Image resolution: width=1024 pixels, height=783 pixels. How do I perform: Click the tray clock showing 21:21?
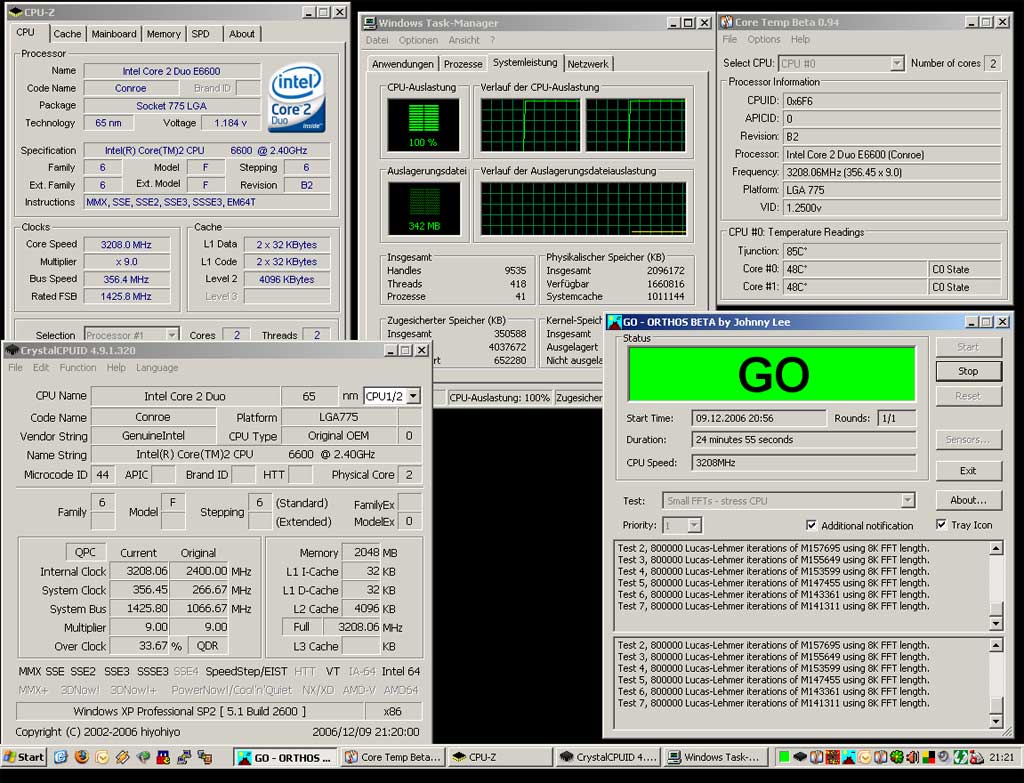point(1001,758)
